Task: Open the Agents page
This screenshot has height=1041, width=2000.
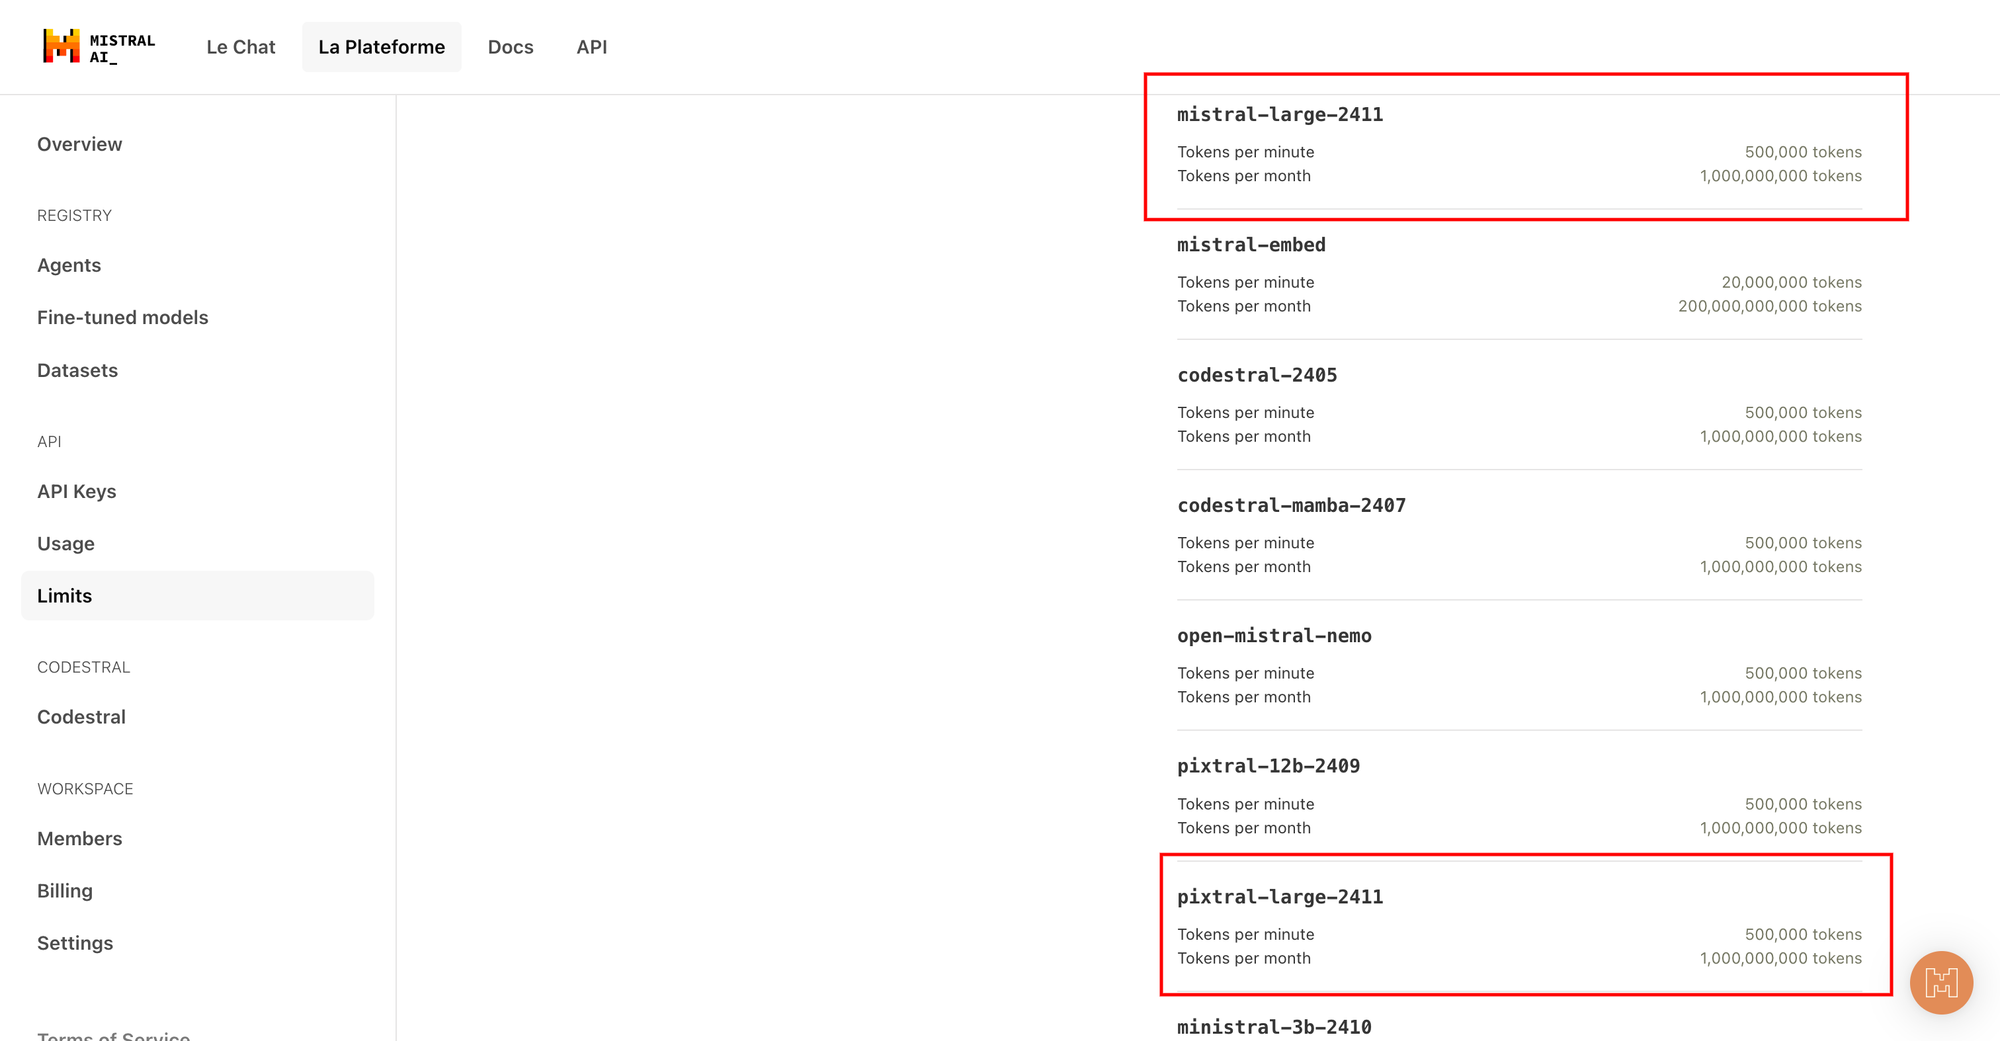Action: (x=69, y=265)
